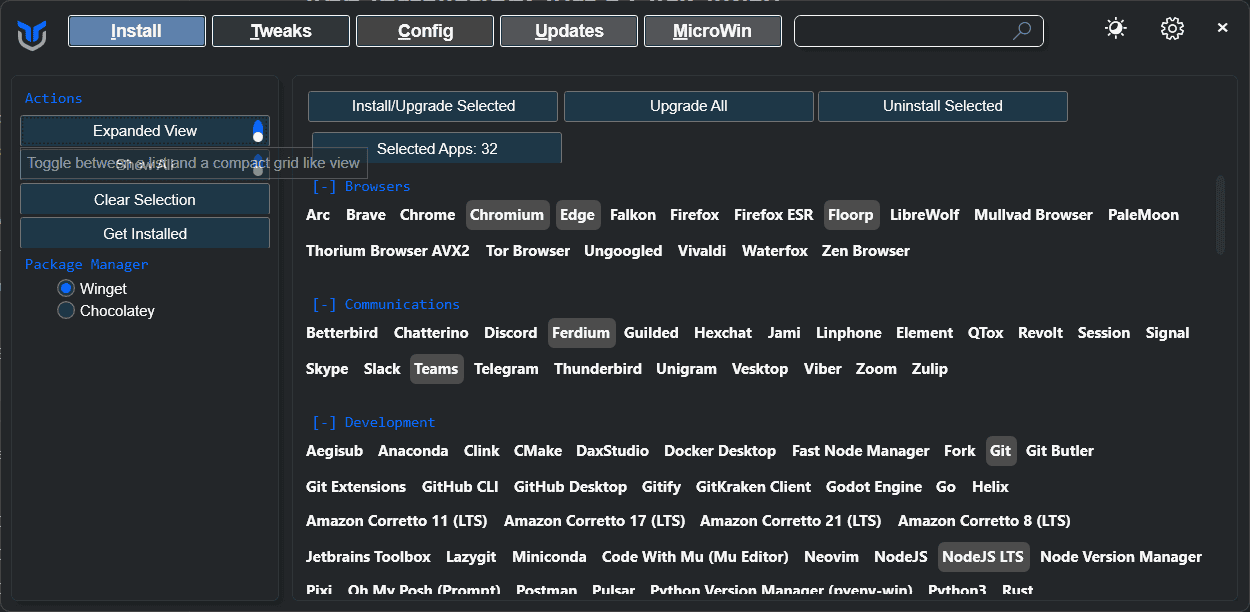The width and height of the screenshot is (1250, 612).
Task: Click the Uninstall Selected button
Action: tap(942, 106)
